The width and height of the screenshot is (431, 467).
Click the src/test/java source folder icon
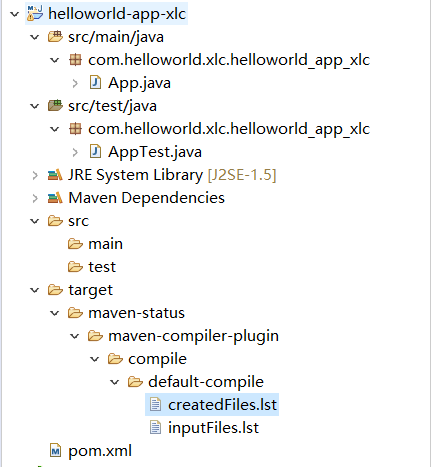coord(55,106)
